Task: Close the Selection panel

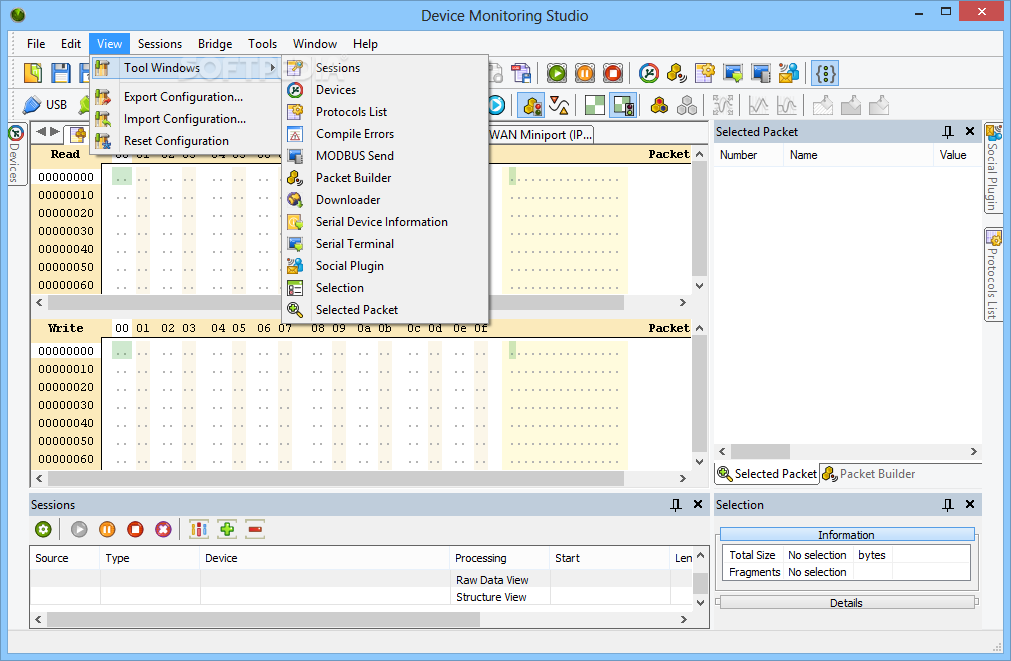Action: click(x=970, y=504)
